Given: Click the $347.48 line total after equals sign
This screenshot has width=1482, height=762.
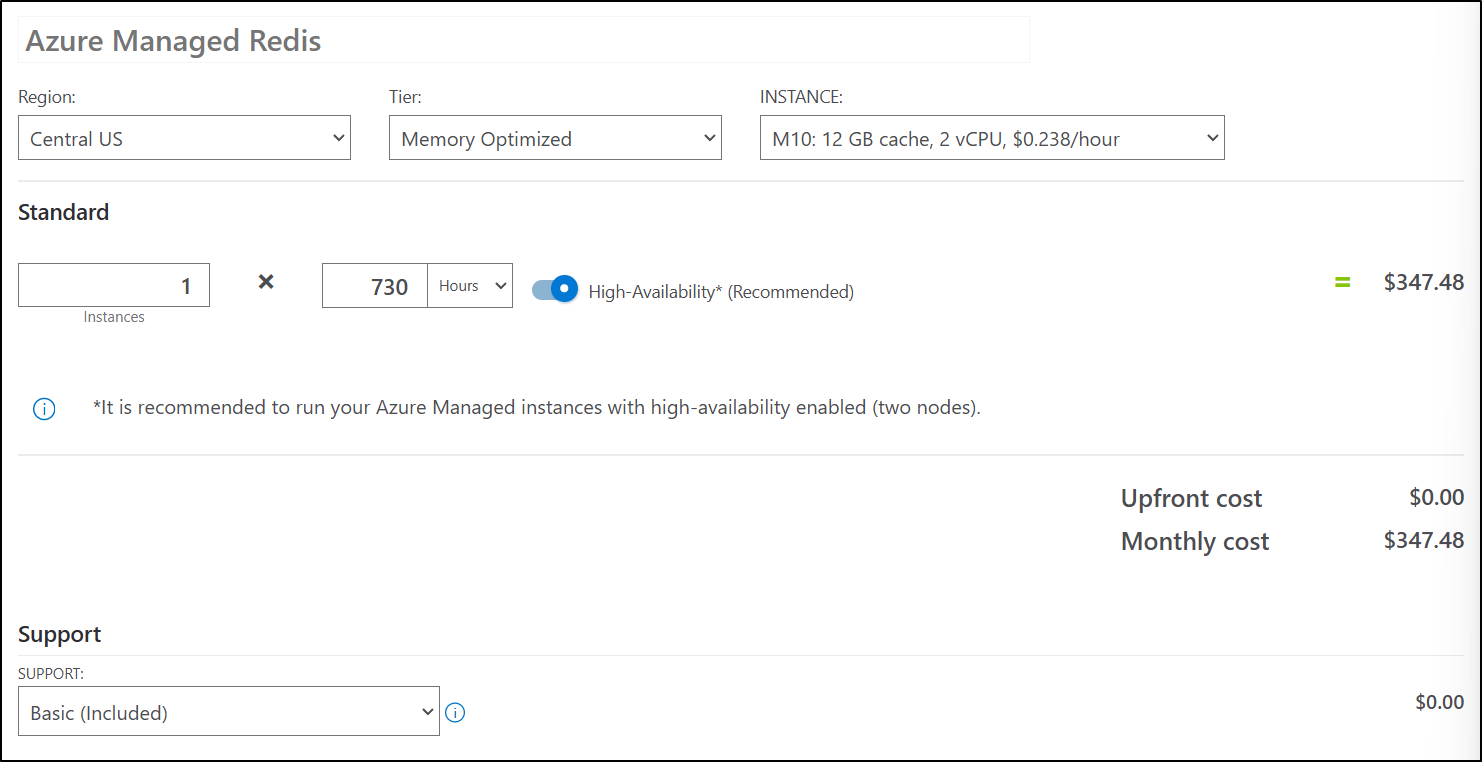Looking at the screenshot, I should (x=1424, y=282).
